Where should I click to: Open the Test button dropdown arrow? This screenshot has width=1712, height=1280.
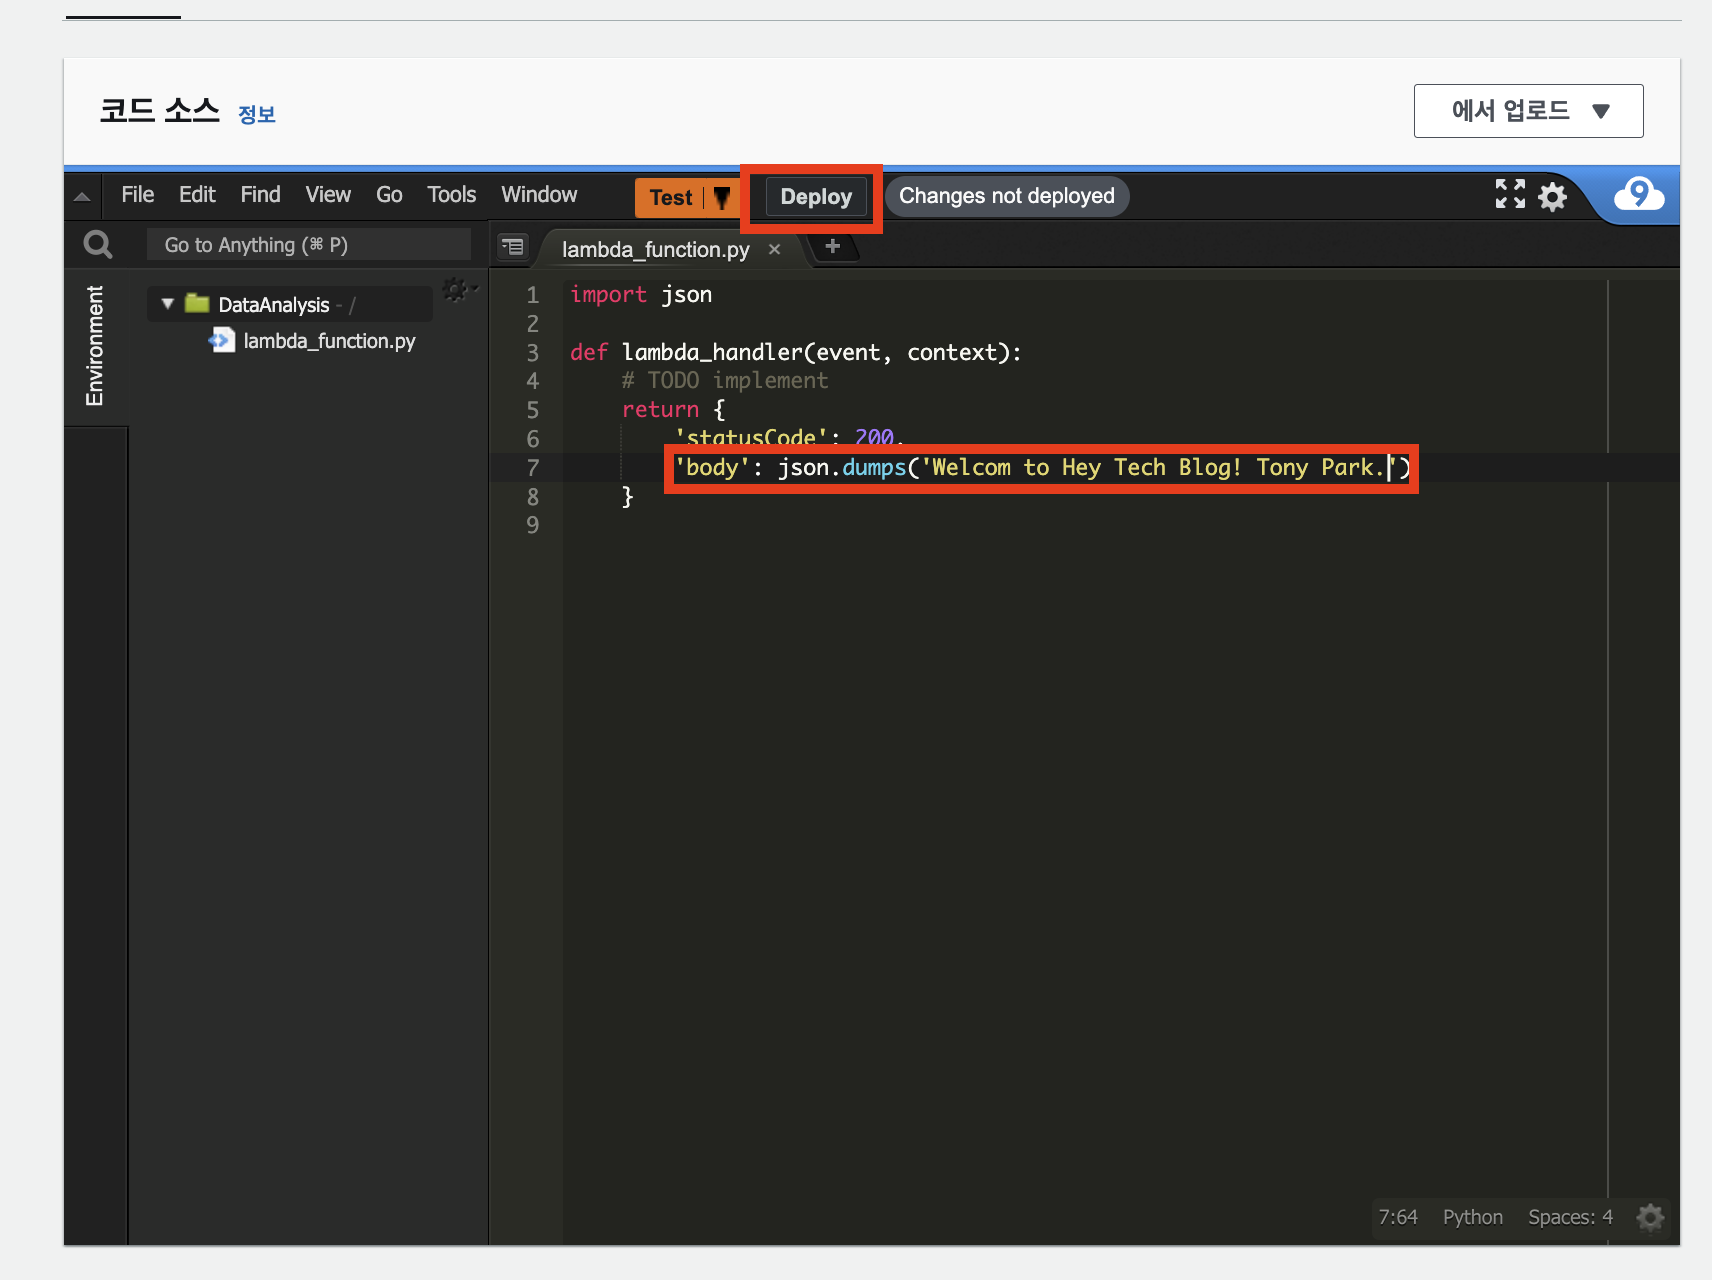pyautogui.click(x=721, y=197)
